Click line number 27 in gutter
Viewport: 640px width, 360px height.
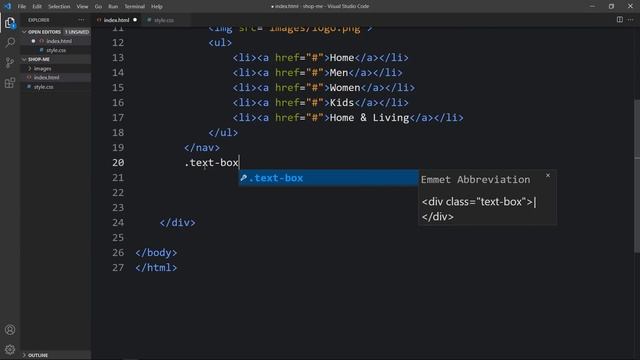point(118,267)
